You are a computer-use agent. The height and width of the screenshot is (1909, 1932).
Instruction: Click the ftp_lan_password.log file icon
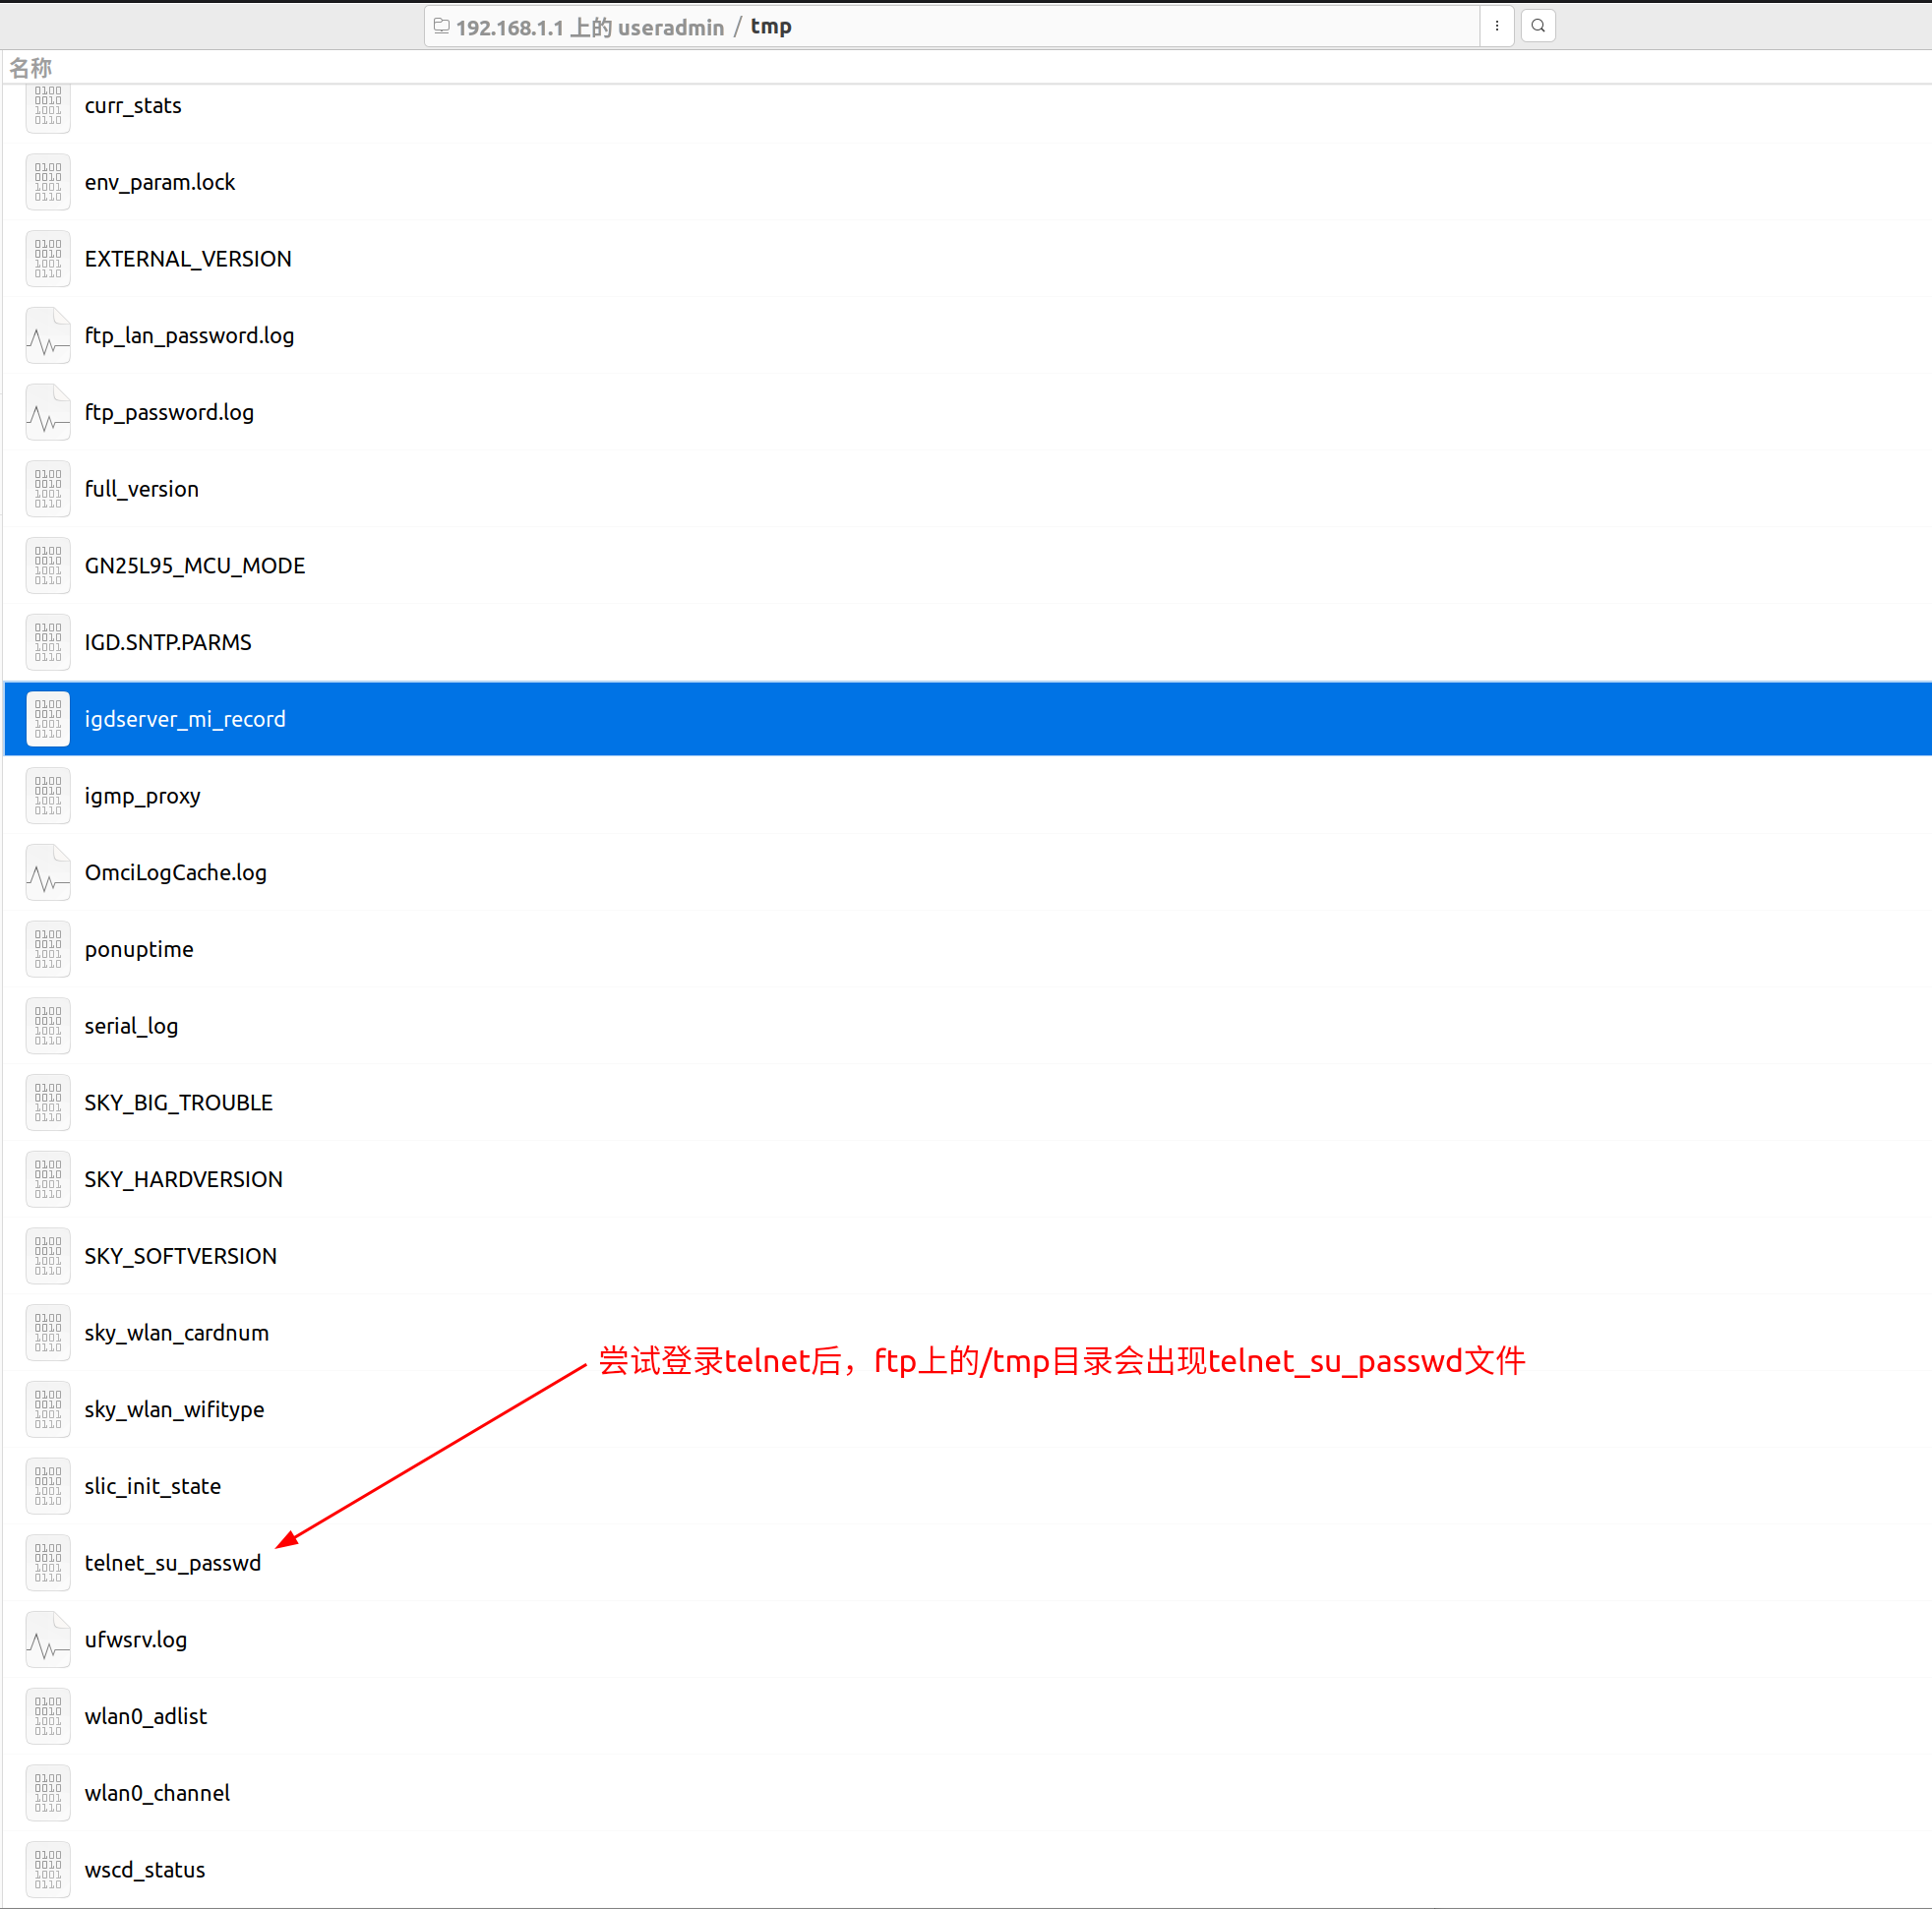pyautogui.click(x=48, y=335)
